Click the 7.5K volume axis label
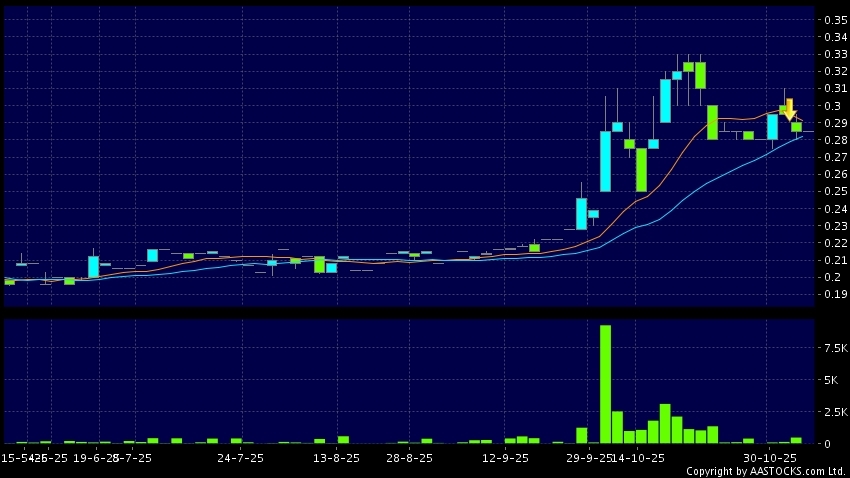The height and width of the screenshot is (478, 850). [835, 348]
